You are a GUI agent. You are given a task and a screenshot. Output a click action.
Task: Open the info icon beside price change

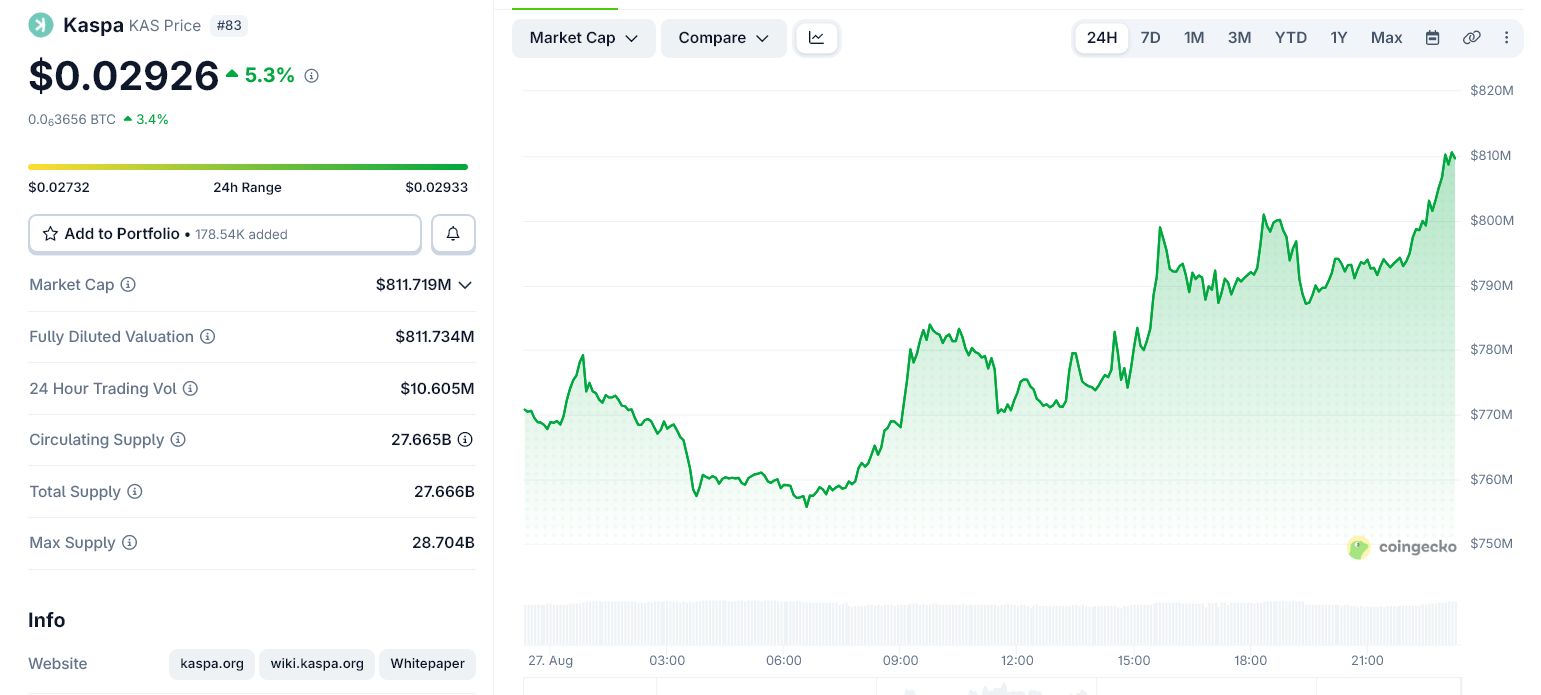[311, 76]
